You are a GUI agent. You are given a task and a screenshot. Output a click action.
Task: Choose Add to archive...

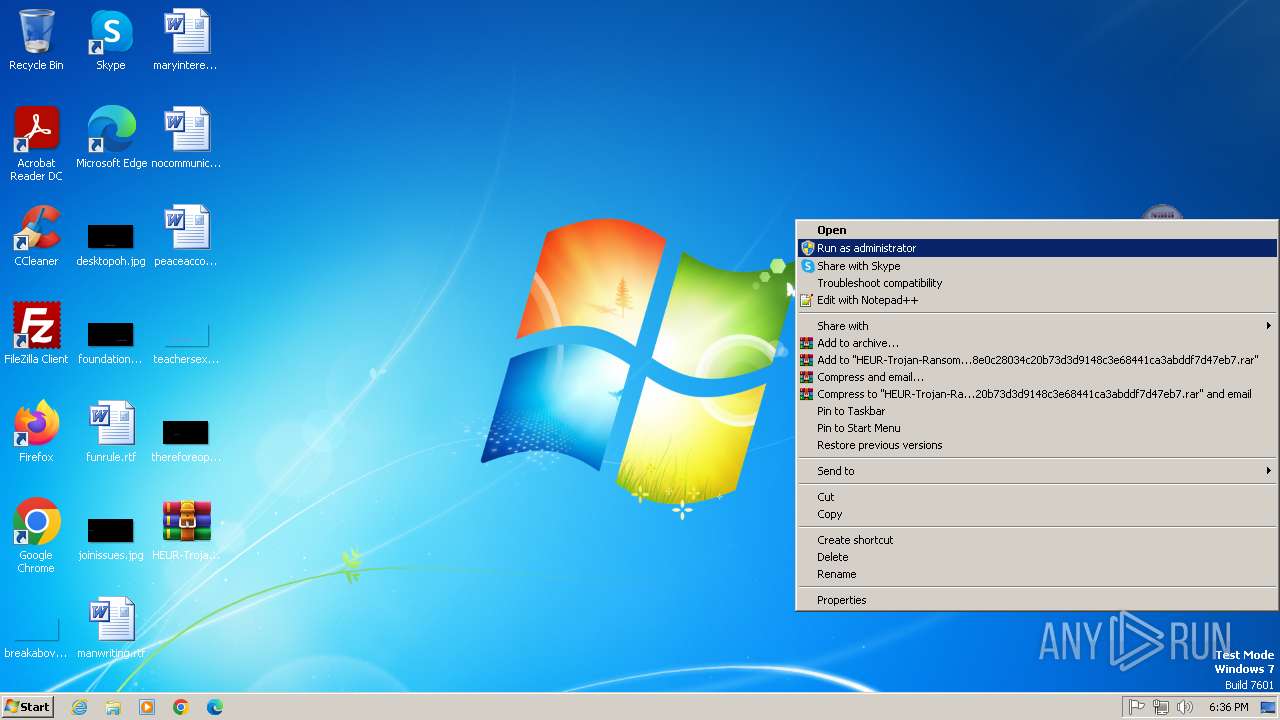[1037, 343]
